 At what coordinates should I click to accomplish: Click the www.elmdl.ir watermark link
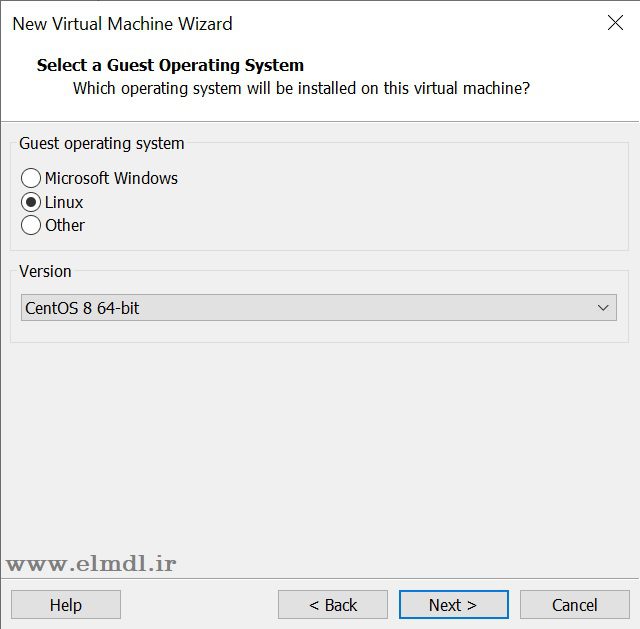click(91, 564)
